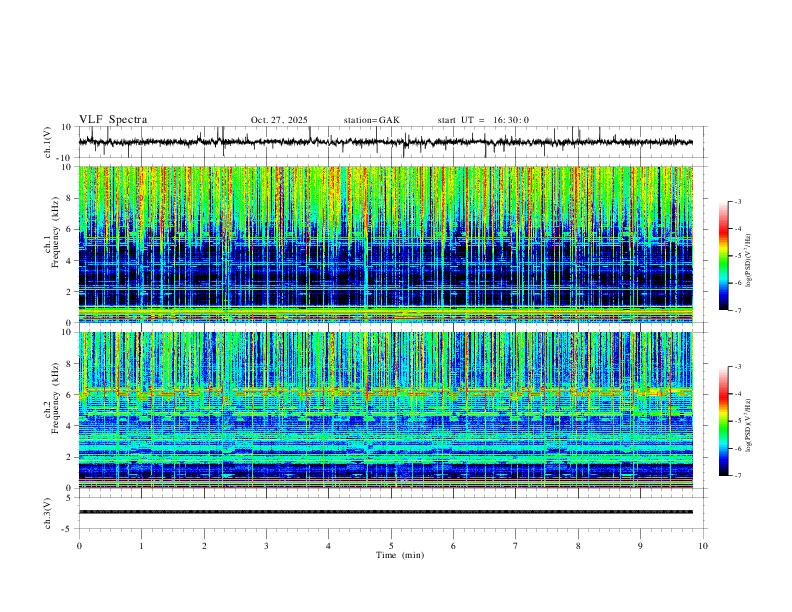Viewport: 792px width, 612px height.
Task: Click the "-3" tick on upper colorbar
Action: pos(737,201)
